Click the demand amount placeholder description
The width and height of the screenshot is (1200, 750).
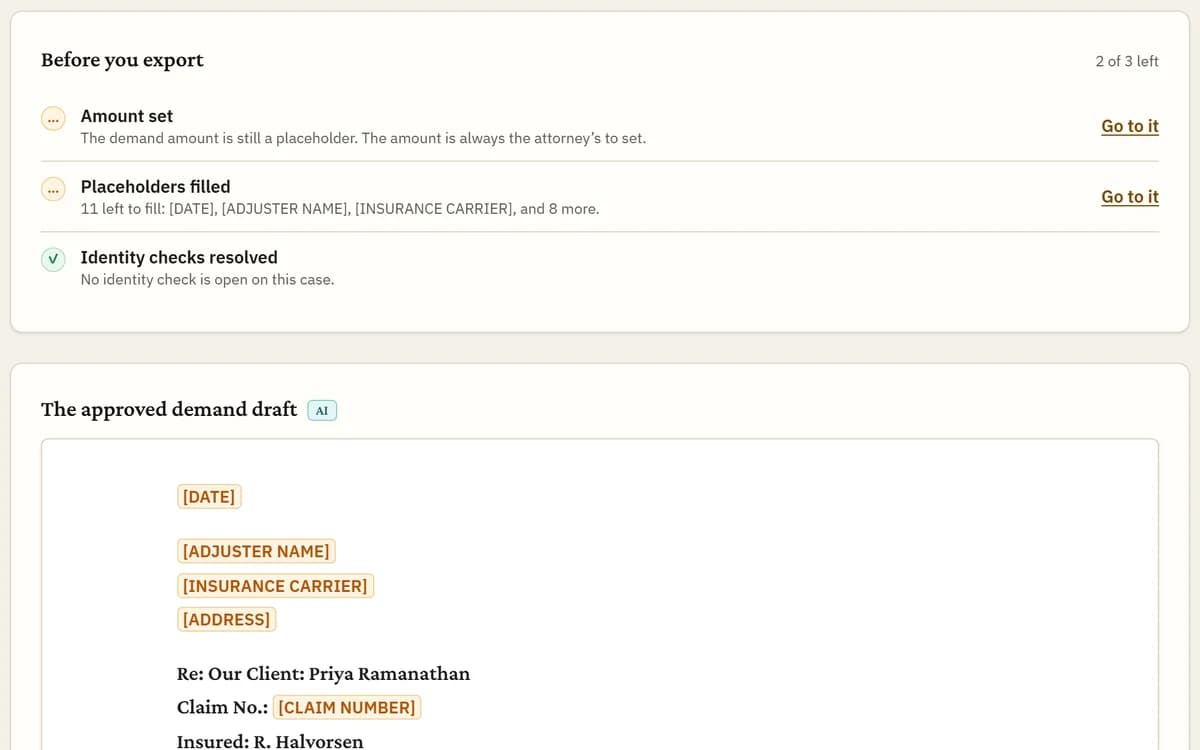point(363,138)
